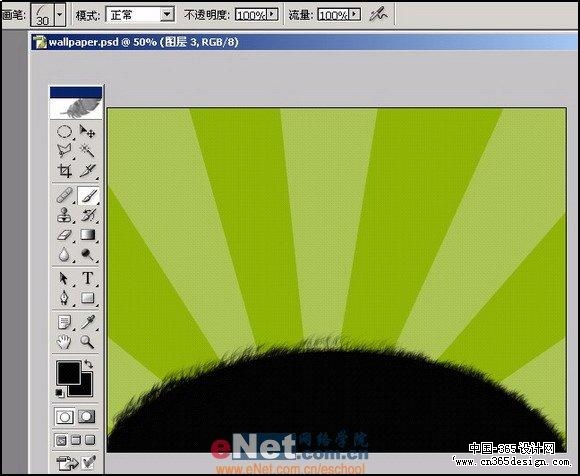Open the flow slider arrow
Screen dimensions: 580x476
(354, 14)
